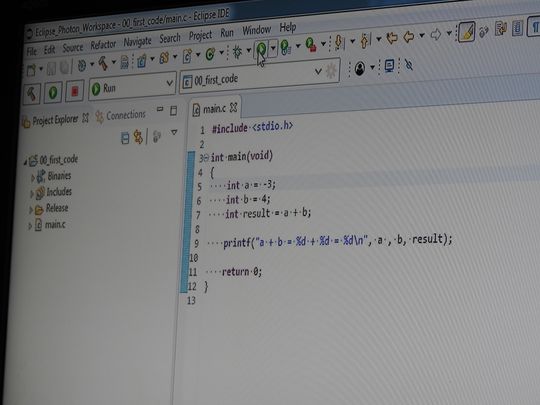The image size is (540, 405).
Task: Expand the Includes folder in project tree
Action: 31,194
